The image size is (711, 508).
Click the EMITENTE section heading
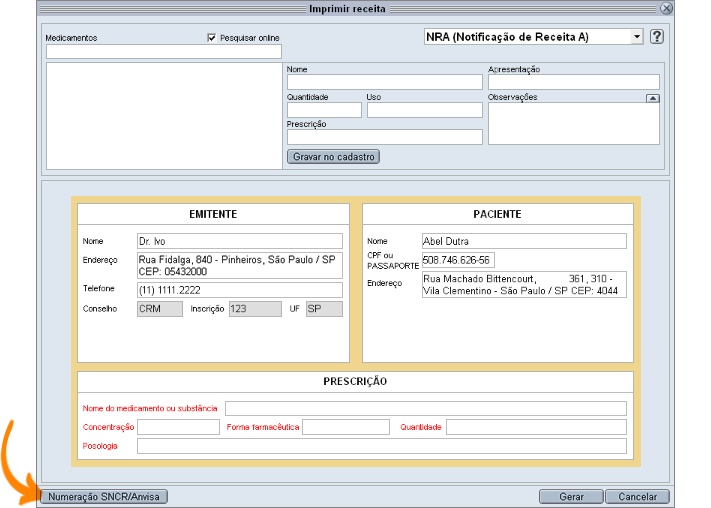[x=213, y=214]
